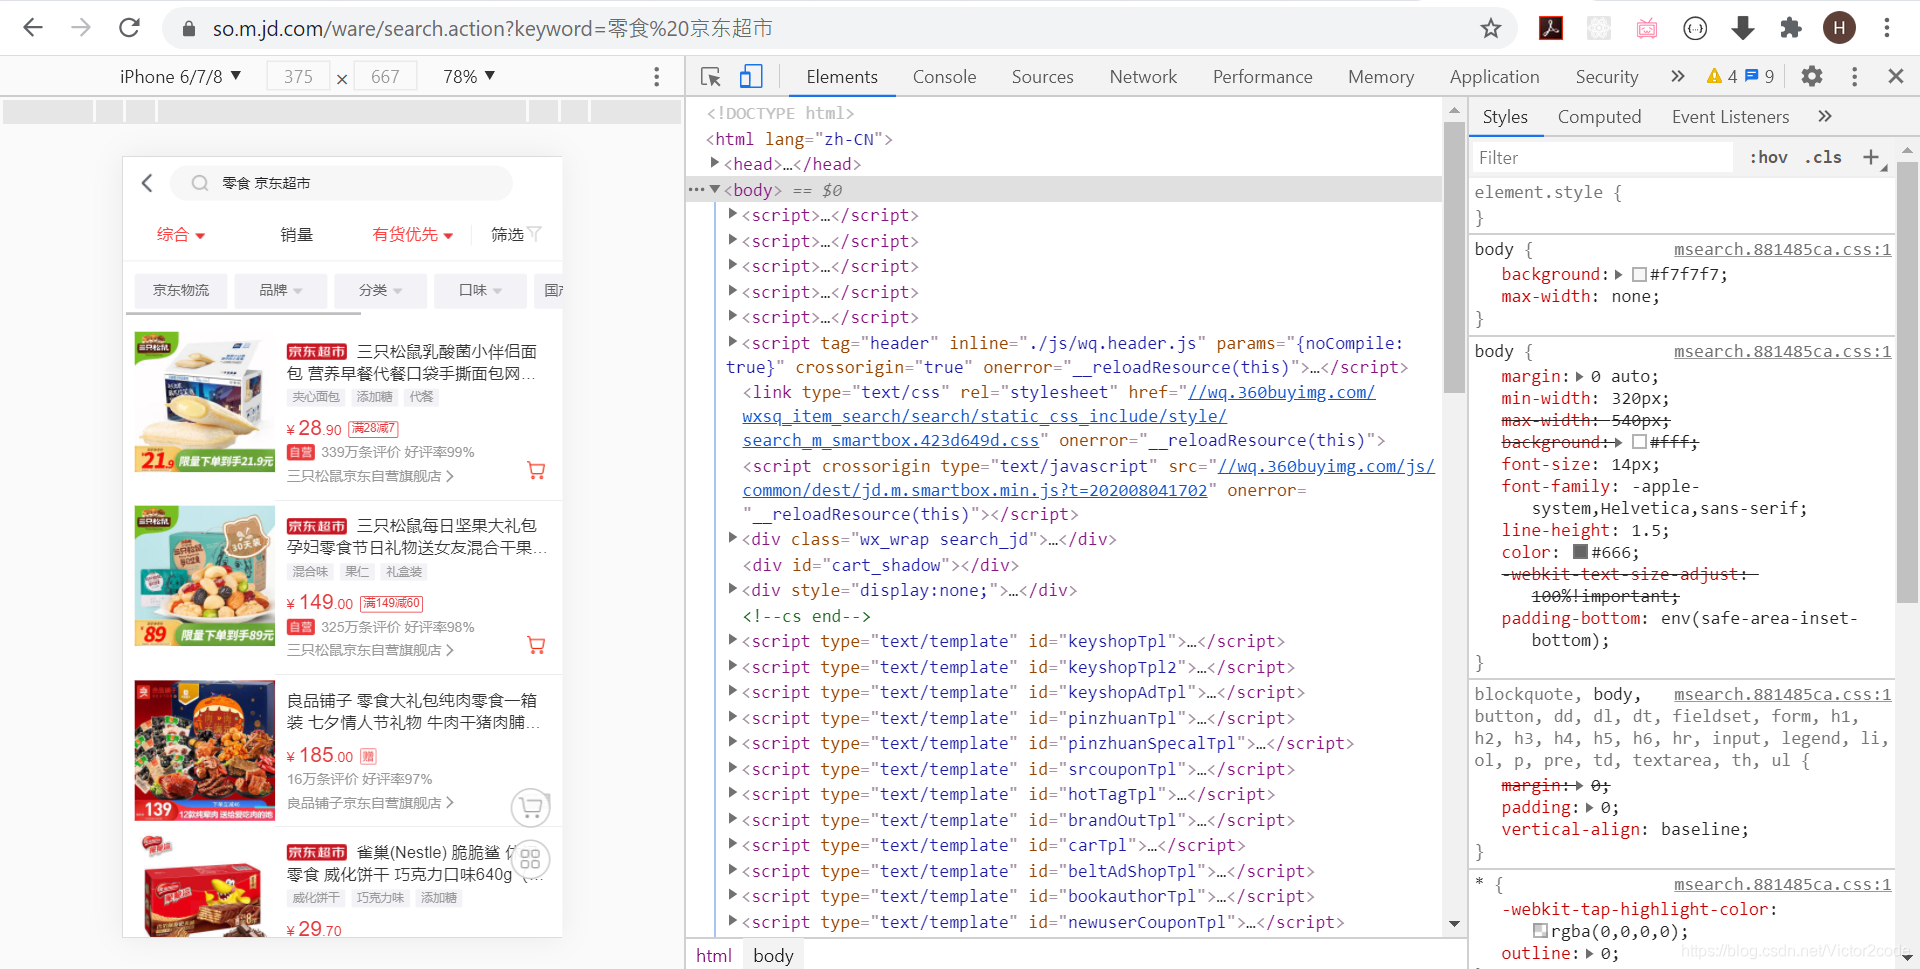Click the #666 color swatch
This screenshot has height=969, width=1920.
coord(1580,552)
